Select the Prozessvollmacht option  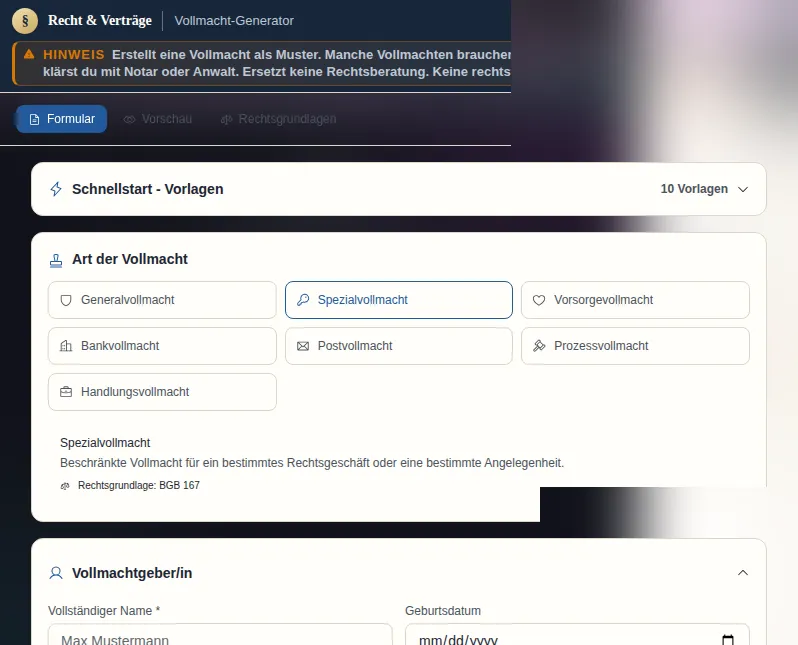[x=635, y=346]
